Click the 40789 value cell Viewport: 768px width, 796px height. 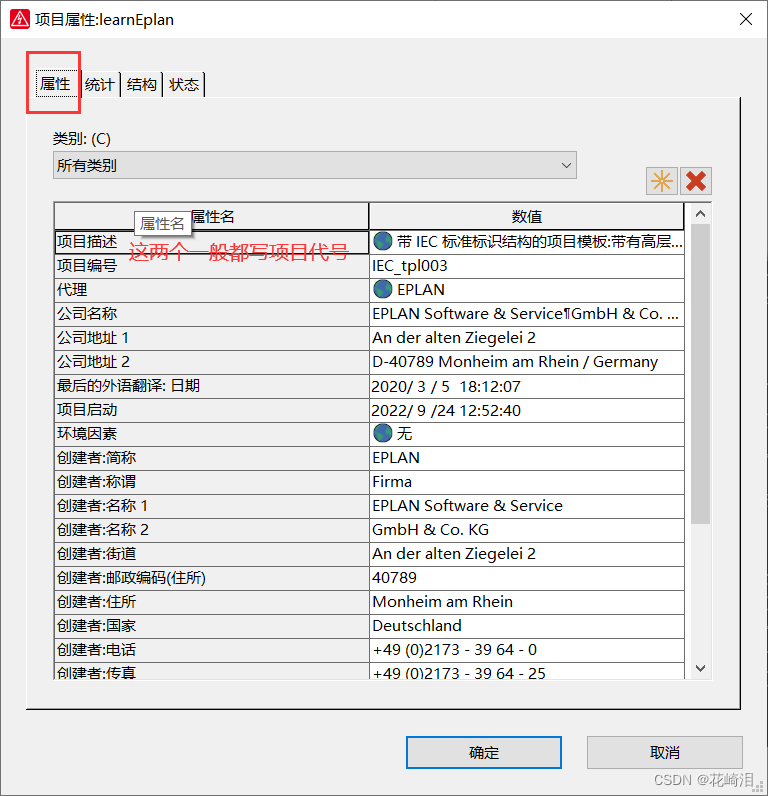point(526,578)
